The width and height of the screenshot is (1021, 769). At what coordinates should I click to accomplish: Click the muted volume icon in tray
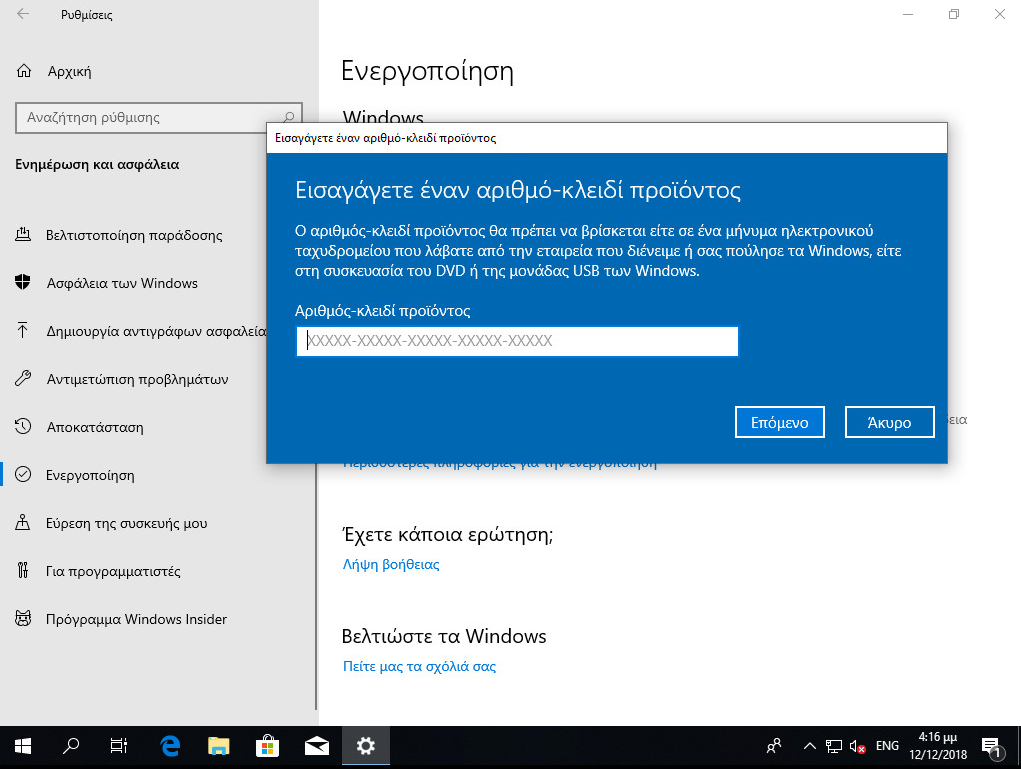point(858,747)
